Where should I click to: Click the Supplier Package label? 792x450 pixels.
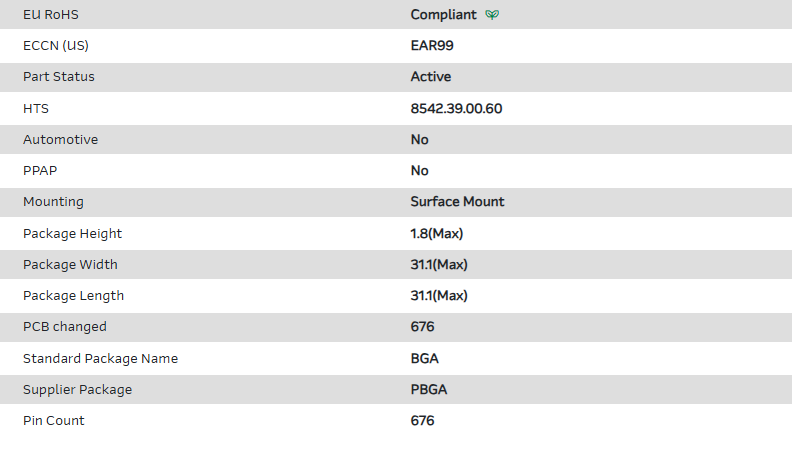coord(77,390)
